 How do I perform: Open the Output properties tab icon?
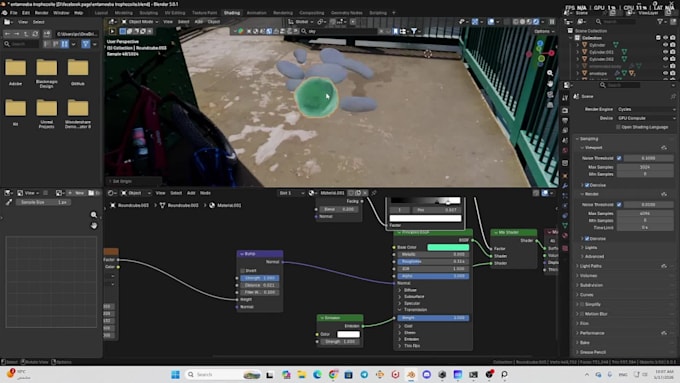pos(565,121)
